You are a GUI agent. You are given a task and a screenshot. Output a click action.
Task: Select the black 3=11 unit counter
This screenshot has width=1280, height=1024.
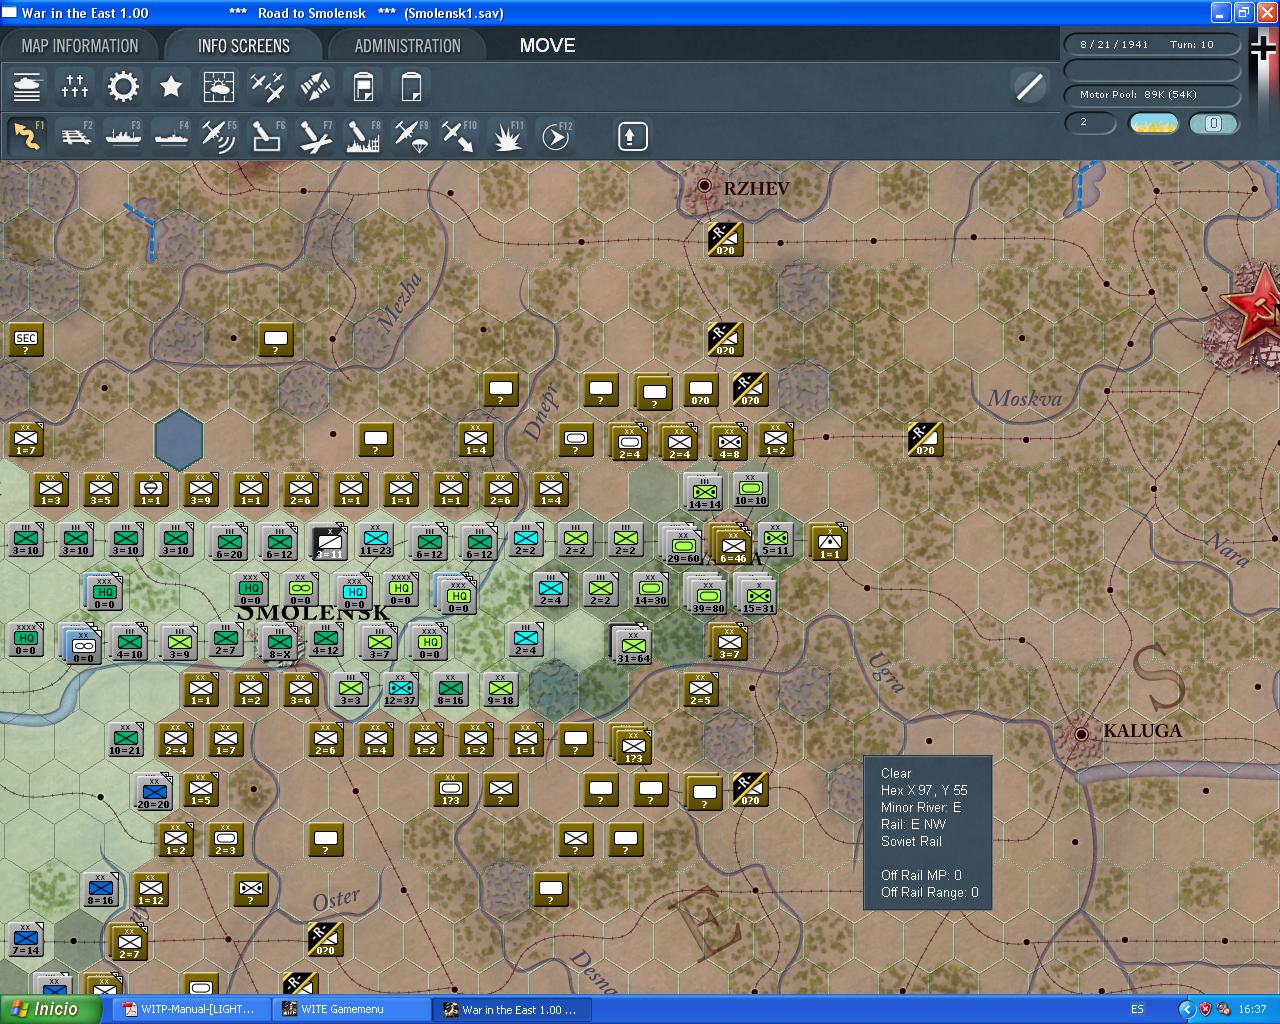pyautogui.click(x=329, y=542)
